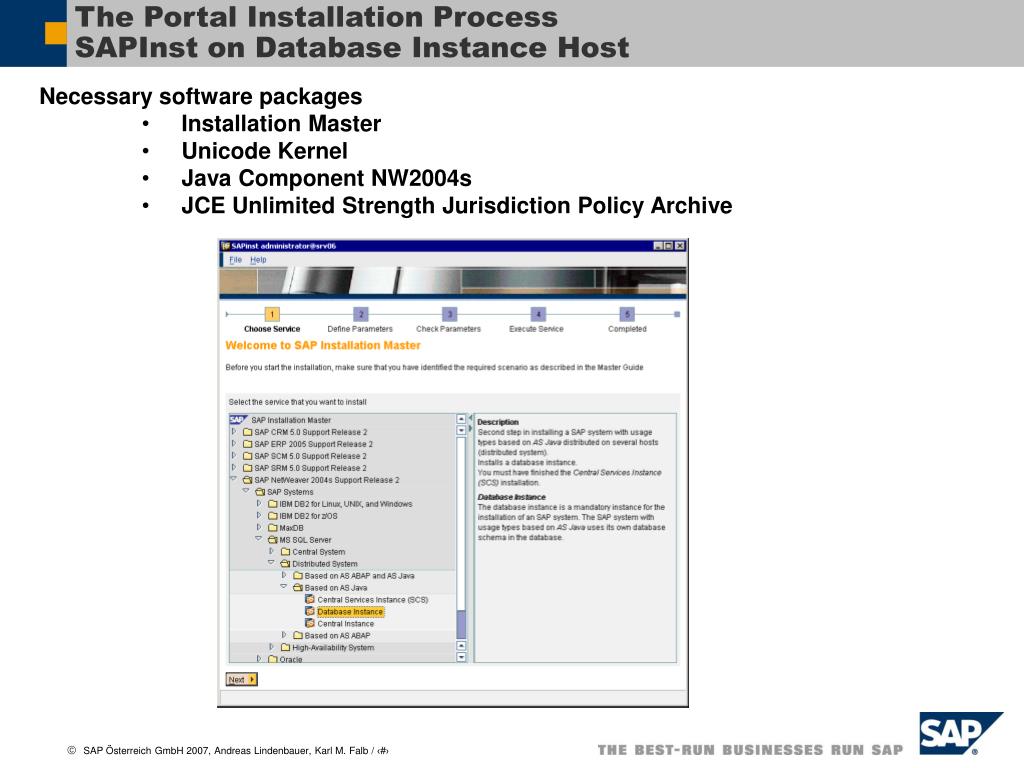The width and height of the screenshot is (1024, 768).
Task: Click the Distributed System folder icon
Action: (285, 564)
